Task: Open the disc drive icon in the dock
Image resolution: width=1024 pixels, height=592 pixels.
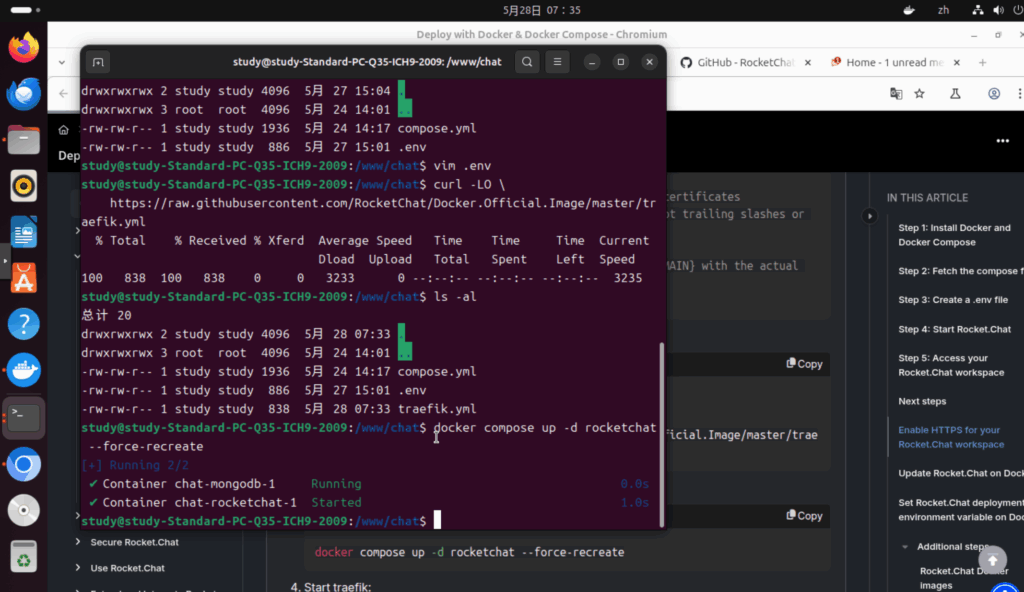Action: coord(24,510)
